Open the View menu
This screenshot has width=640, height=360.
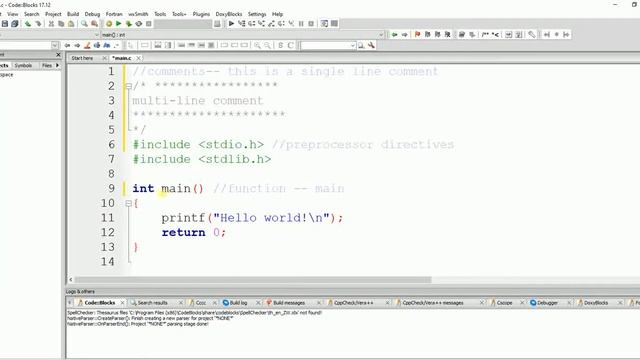click(x=13, y=14)
